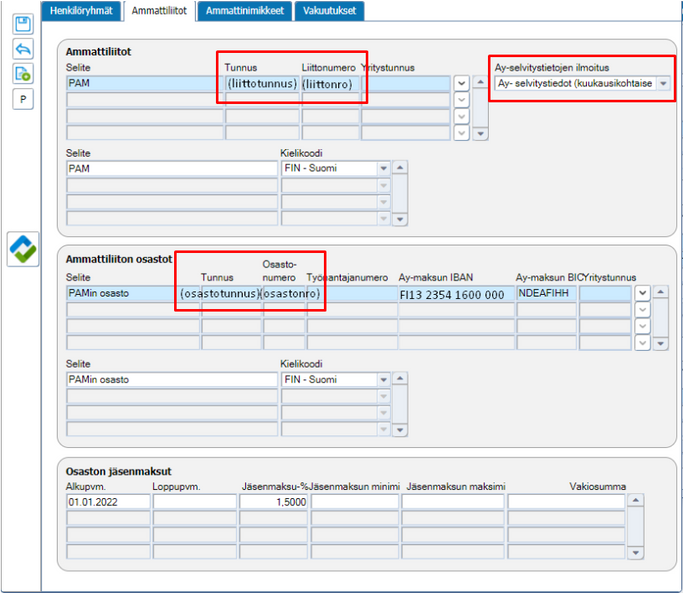This screenshot has width=683, height=593.
Task: Click the save (floppy disk) icon
Action: click(x=23, y=24)
